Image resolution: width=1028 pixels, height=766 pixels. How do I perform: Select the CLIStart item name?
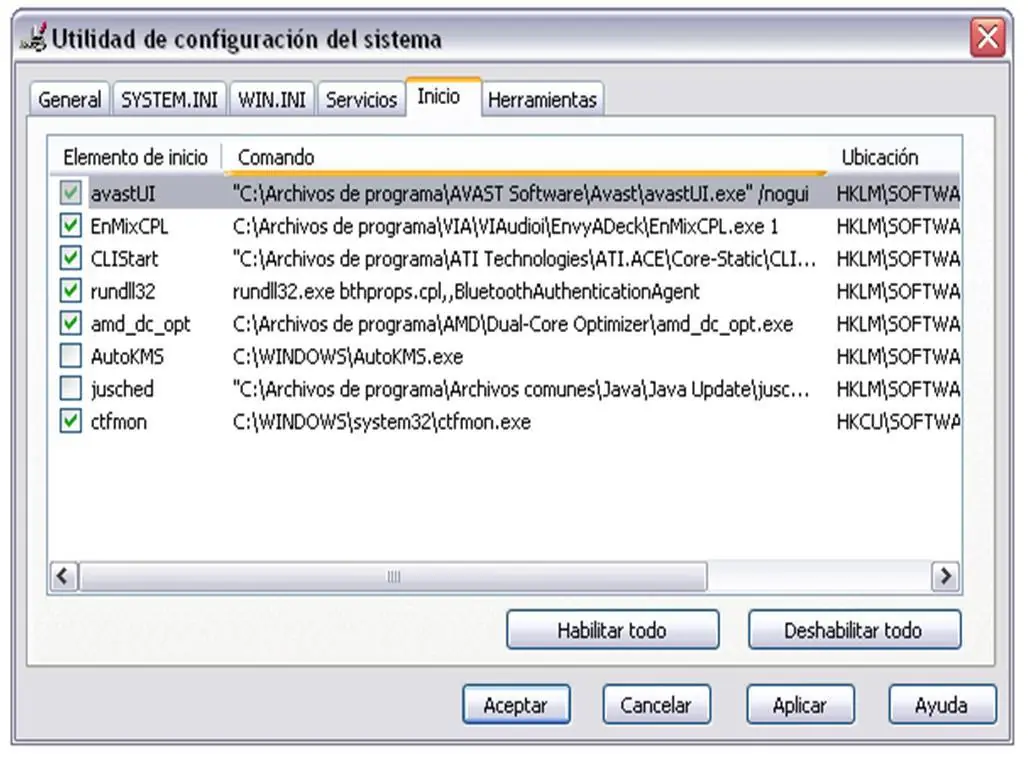[x=125, y=259]
